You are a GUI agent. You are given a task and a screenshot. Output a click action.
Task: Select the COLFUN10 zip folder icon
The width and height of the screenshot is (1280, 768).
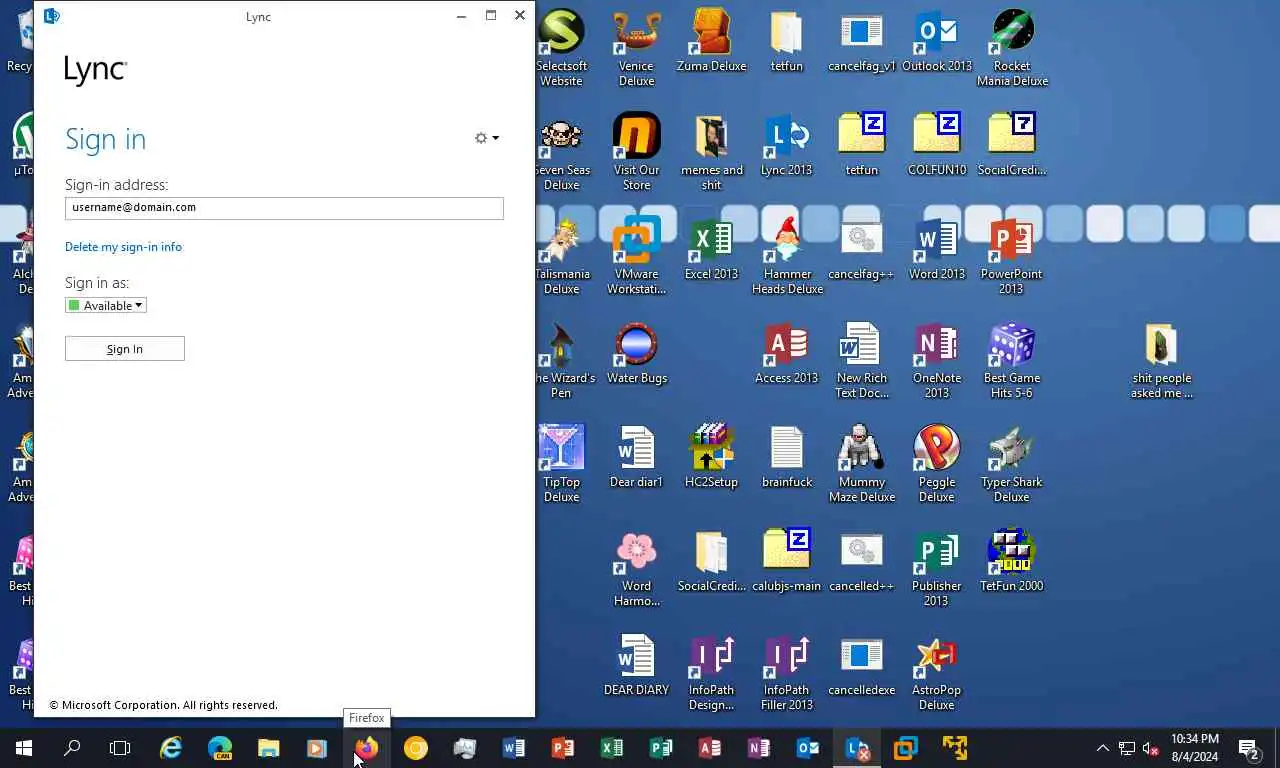(937, 145)
